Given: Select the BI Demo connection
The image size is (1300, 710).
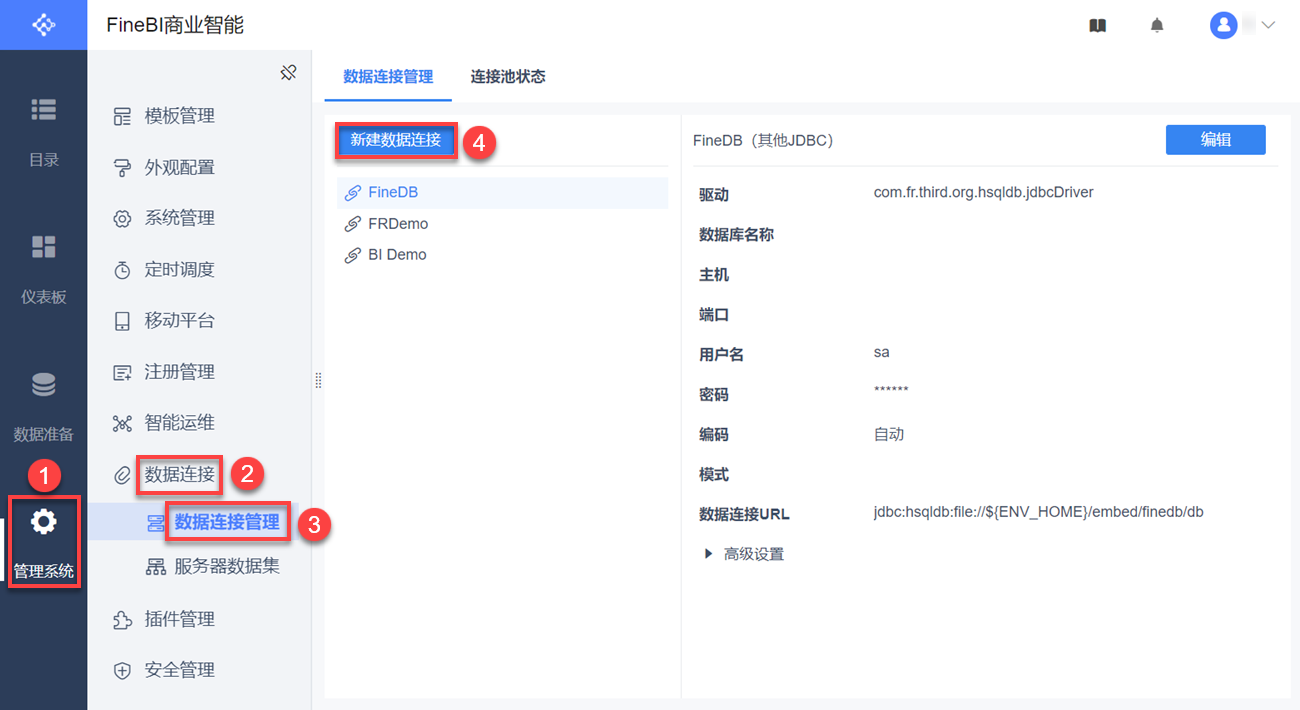Looking at the screenshot, I should [x=502, y=255].
